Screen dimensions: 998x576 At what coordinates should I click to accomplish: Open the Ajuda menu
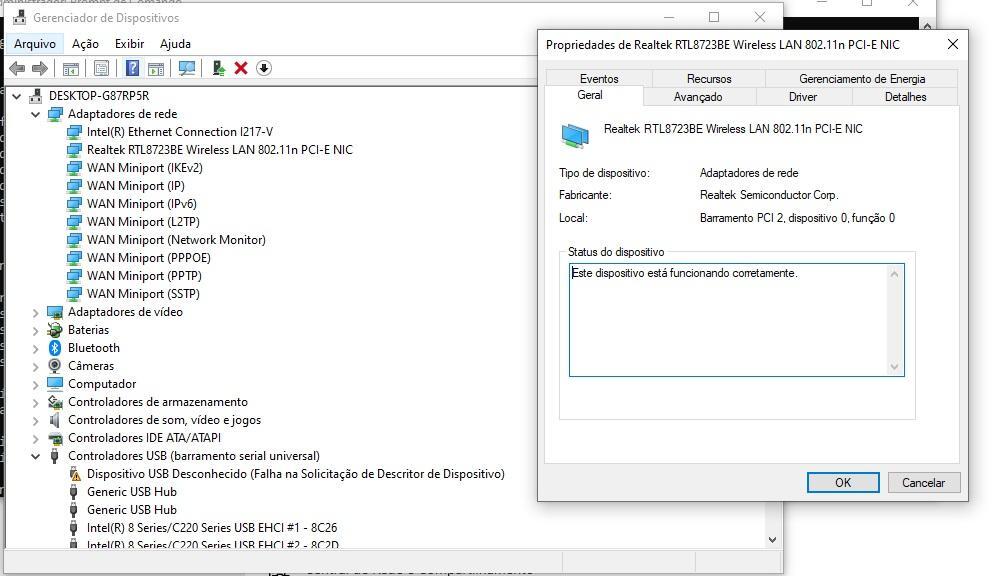[175, 44]
